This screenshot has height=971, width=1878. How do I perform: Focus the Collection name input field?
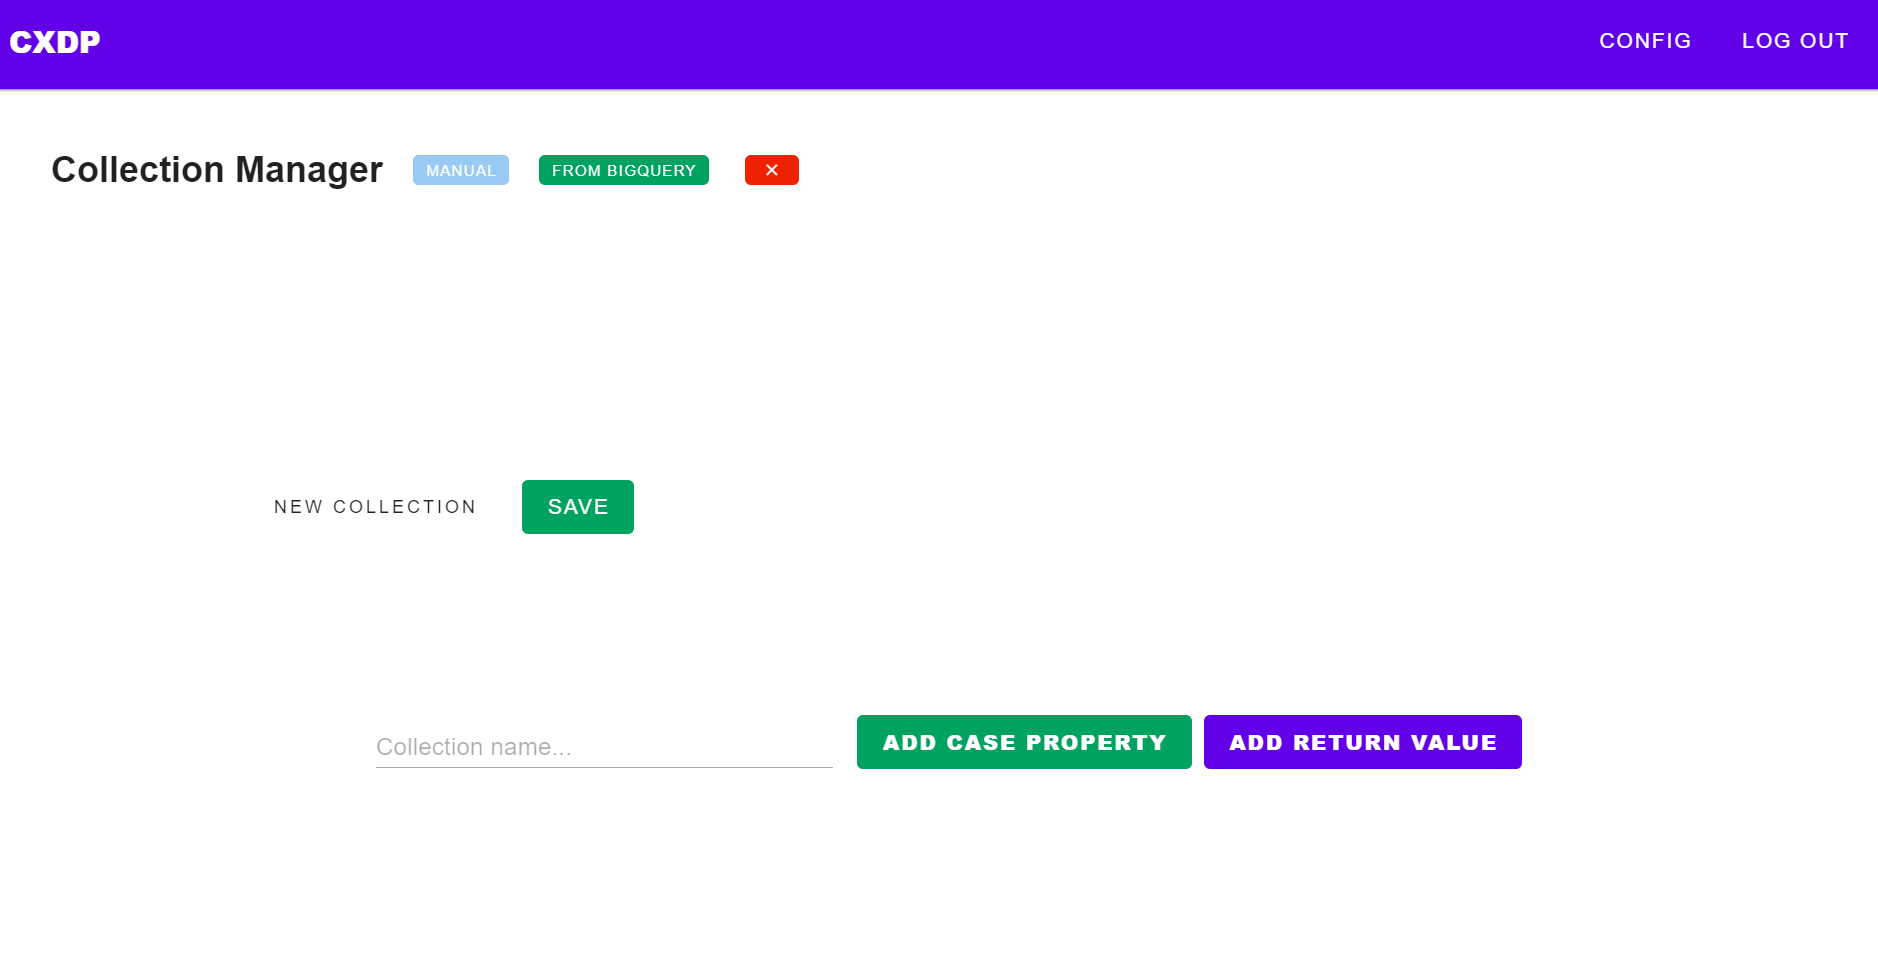click(604, 747)
